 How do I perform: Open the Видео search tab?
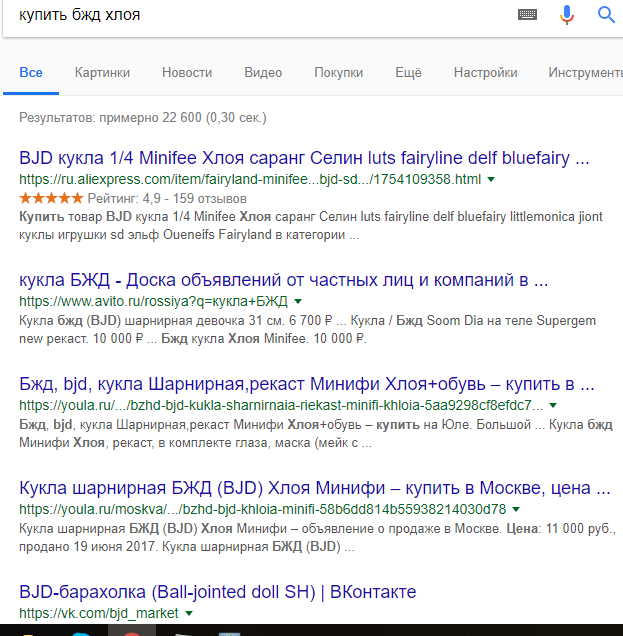263,73
